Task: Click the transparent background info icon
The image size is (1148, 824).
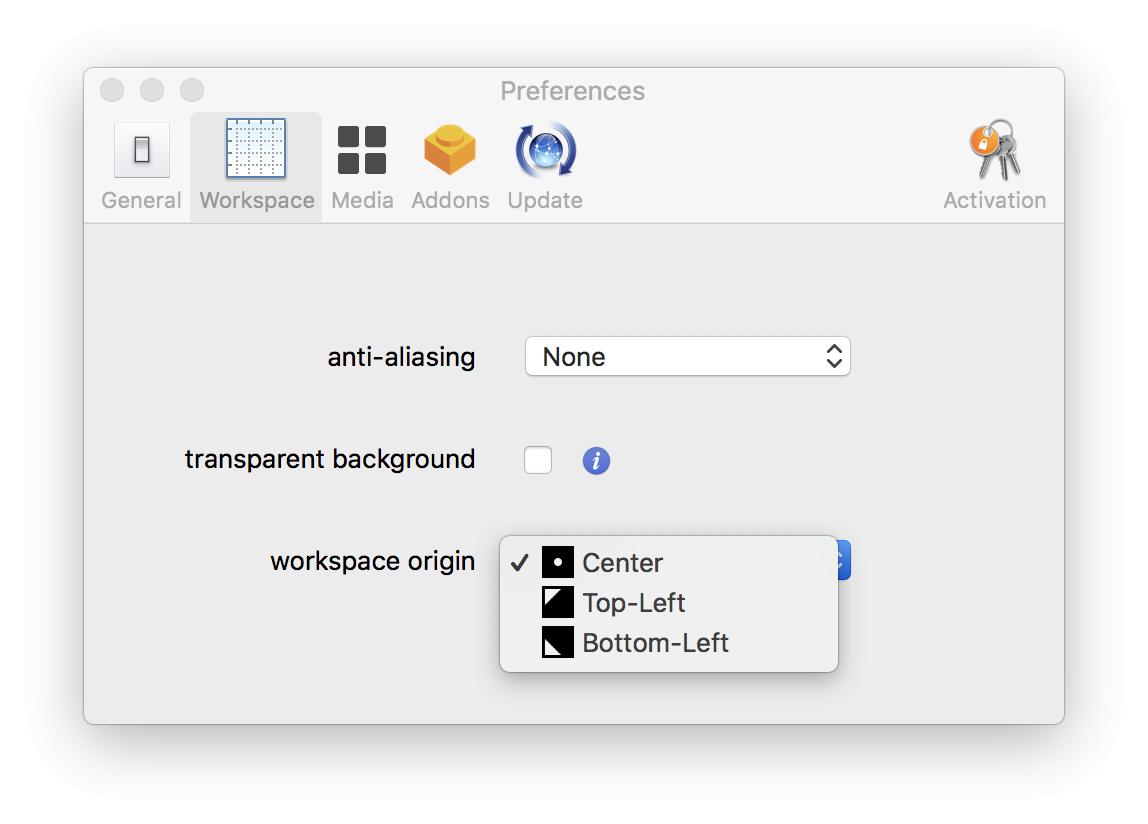Action: (x=596, y=461)
